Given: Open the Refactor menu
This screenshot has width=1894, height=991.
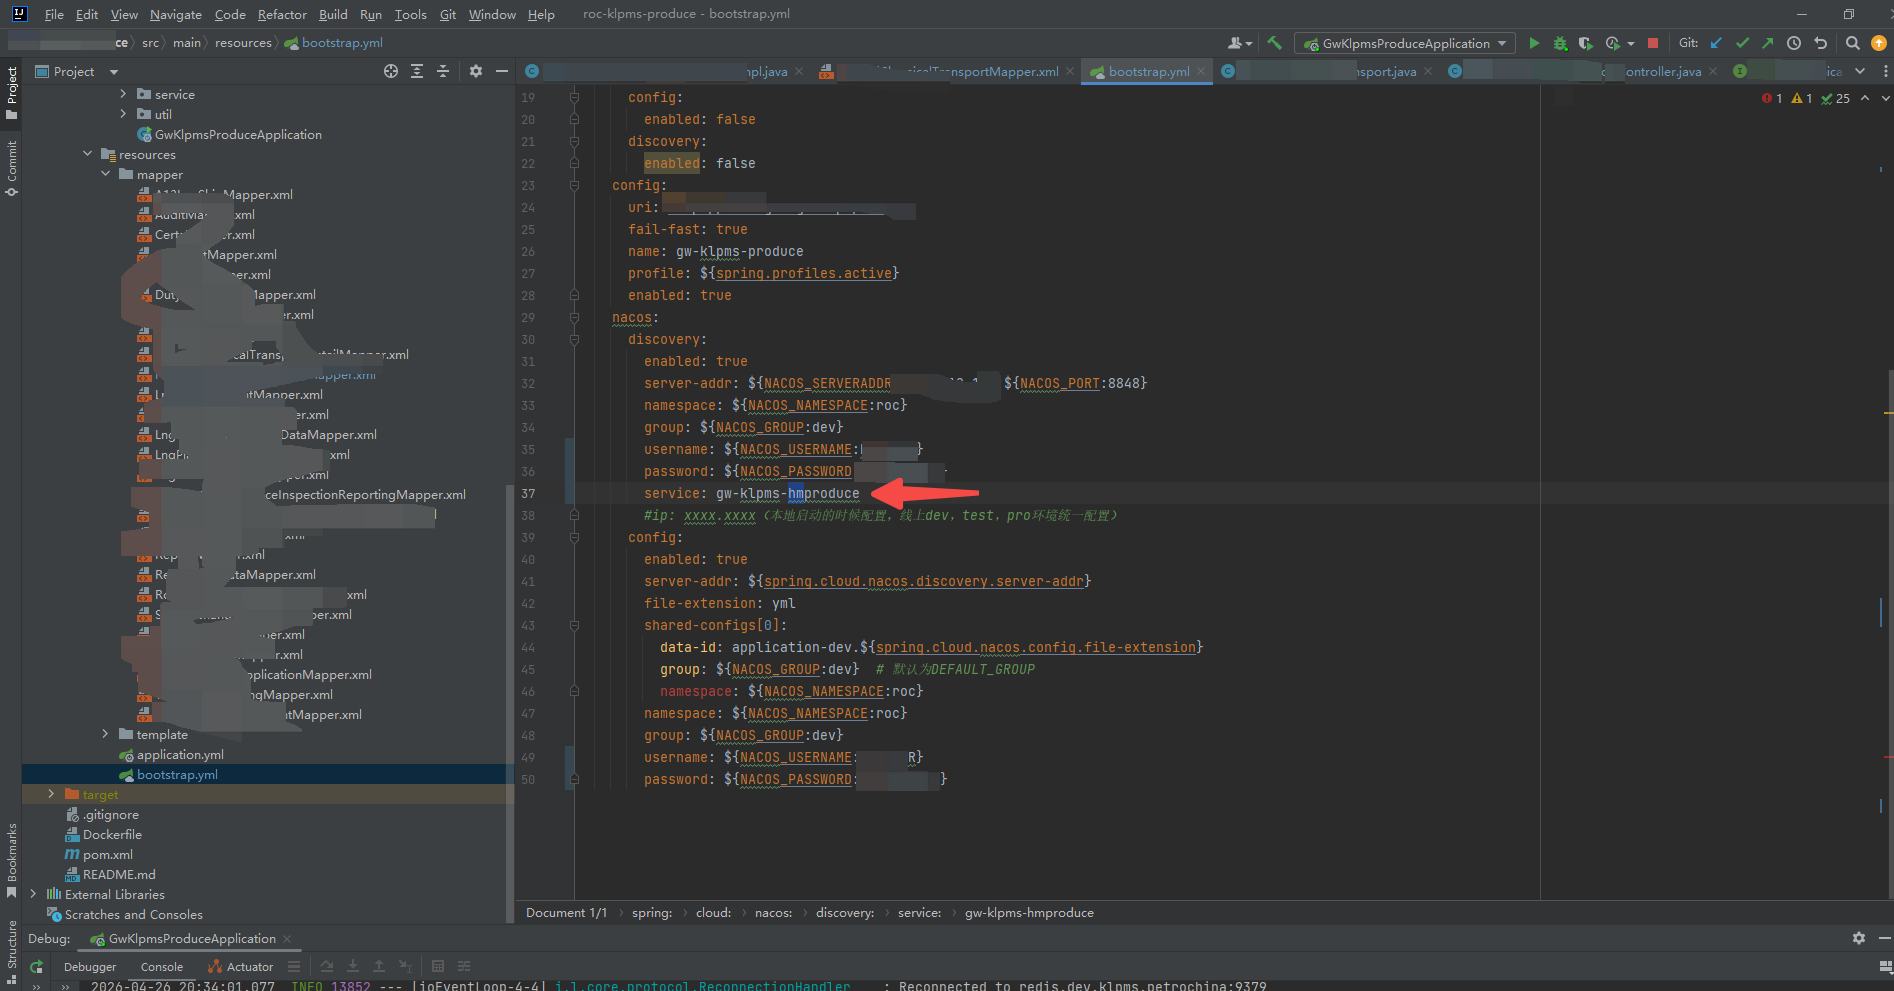Looking at the screenshot, I should point(282,14).
